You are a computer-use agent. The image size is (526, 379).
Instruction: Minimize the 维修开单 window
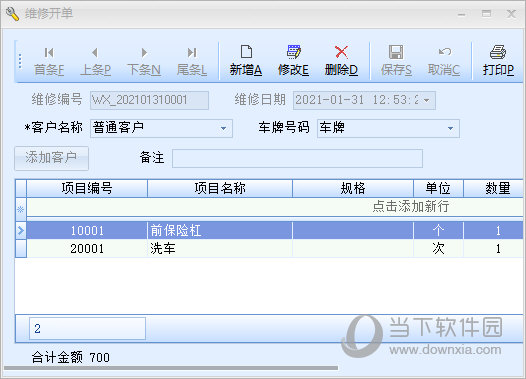[462, 14]
